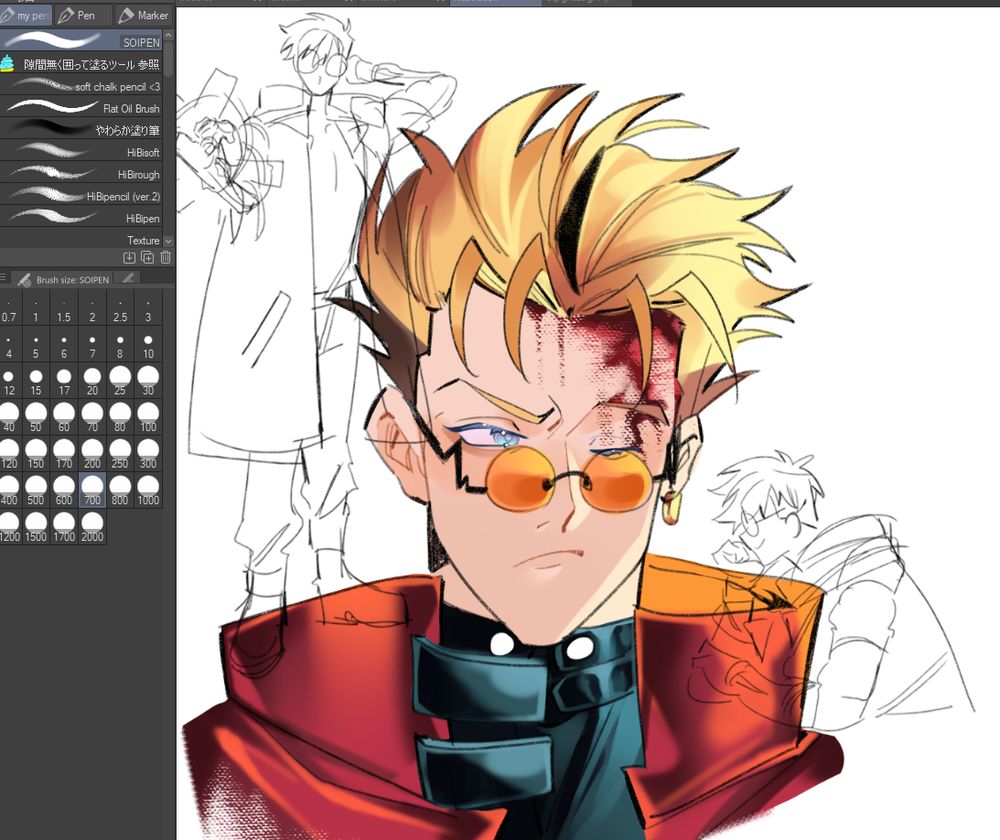Set brush size preset to 600
The image size is (1000, 840).
click(64, 490)
